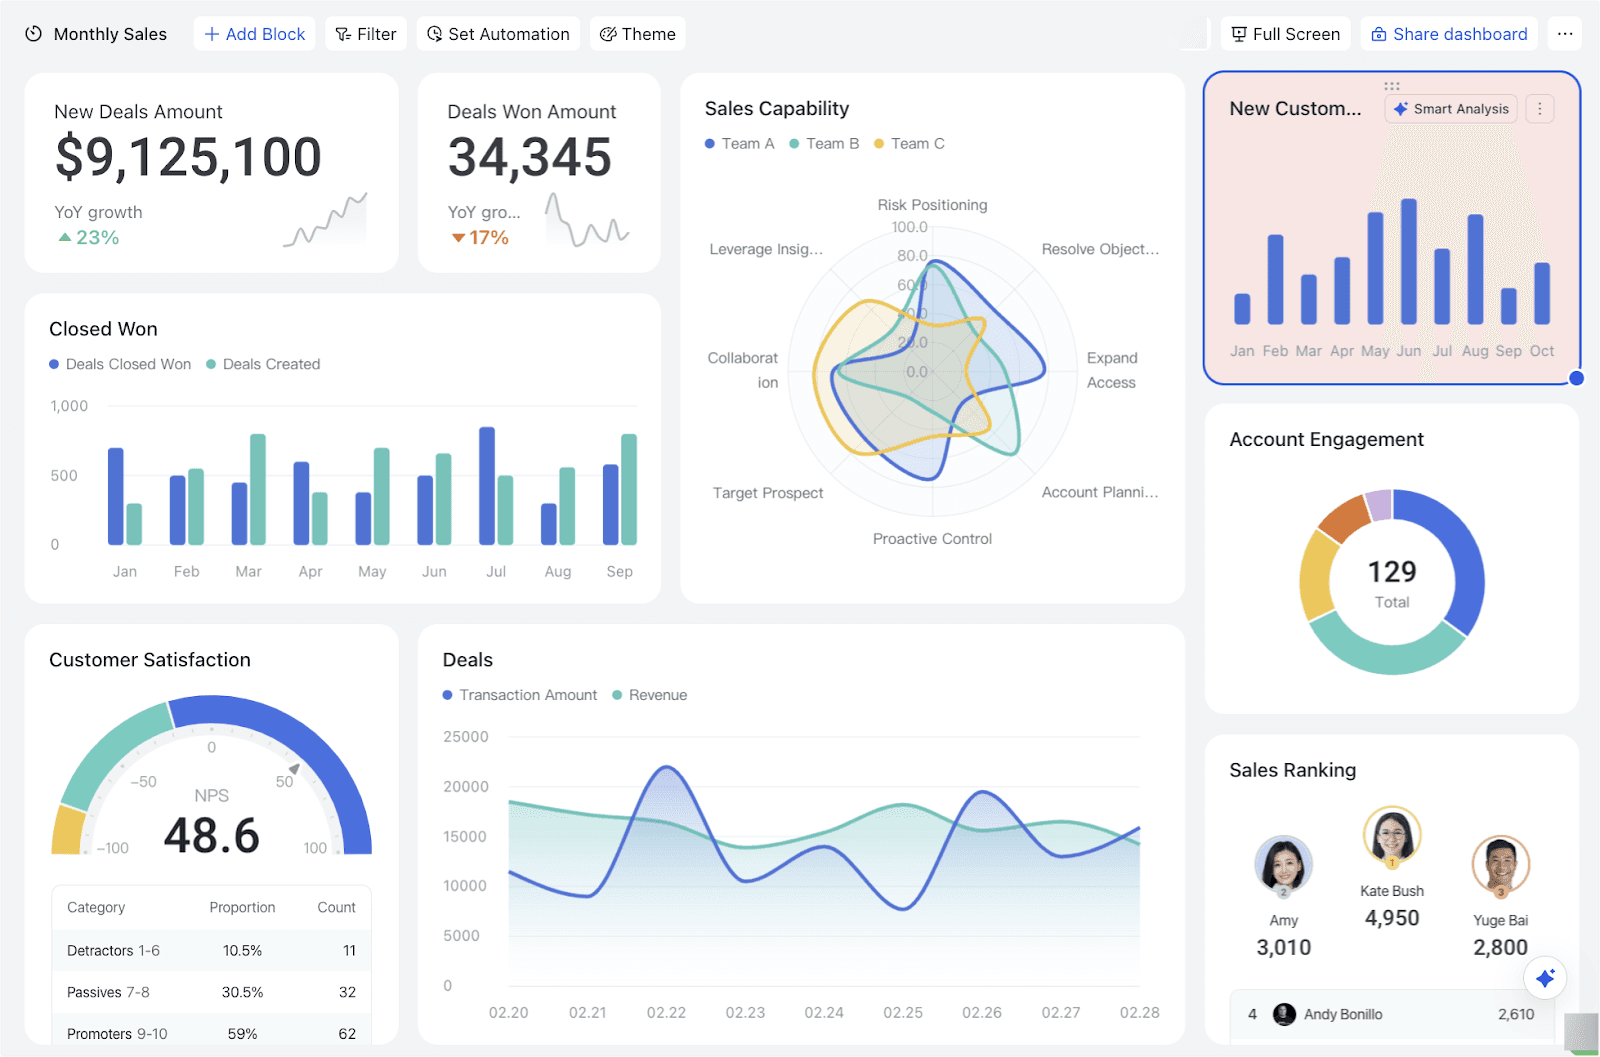Click the orange down arrow beside 17%
1600x1057 pixels.
pyautogui.click(x=458, y=238)
